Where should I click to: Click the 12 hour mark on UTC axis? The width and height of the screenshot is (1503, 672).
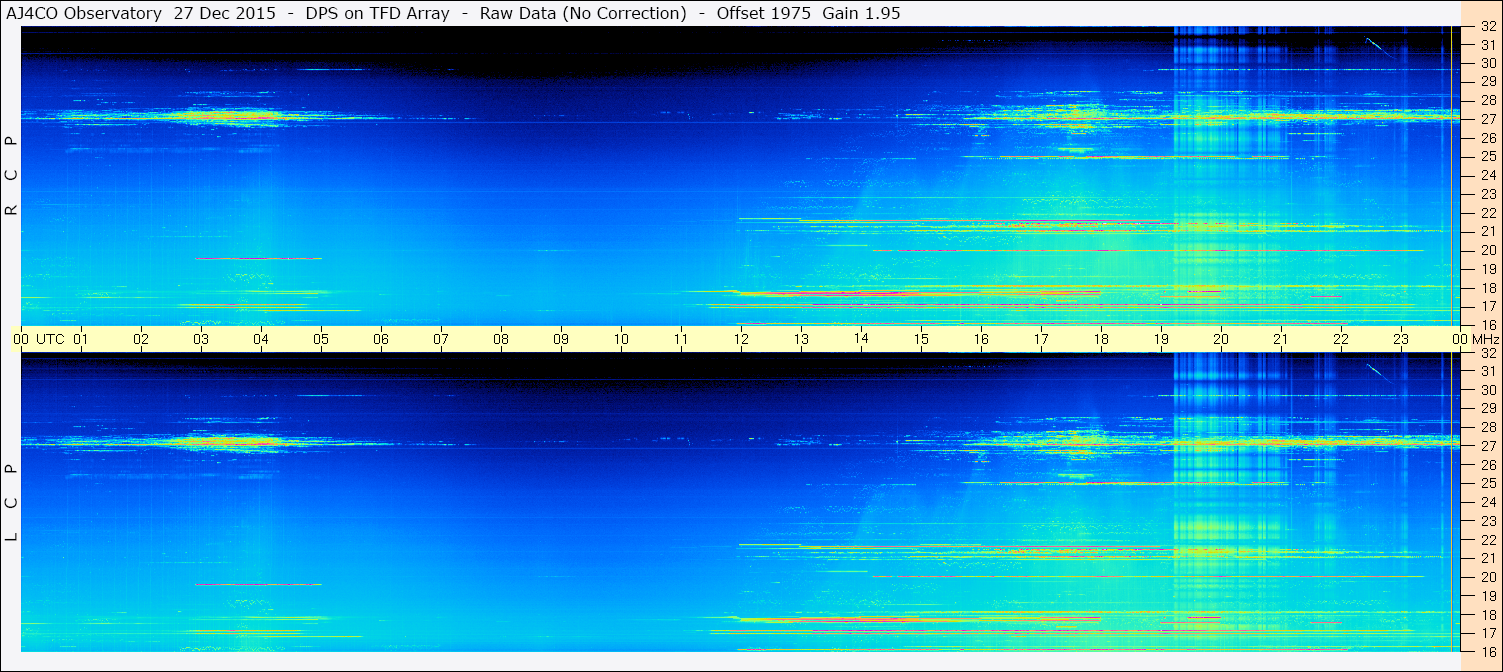click(x=741, y=339)
